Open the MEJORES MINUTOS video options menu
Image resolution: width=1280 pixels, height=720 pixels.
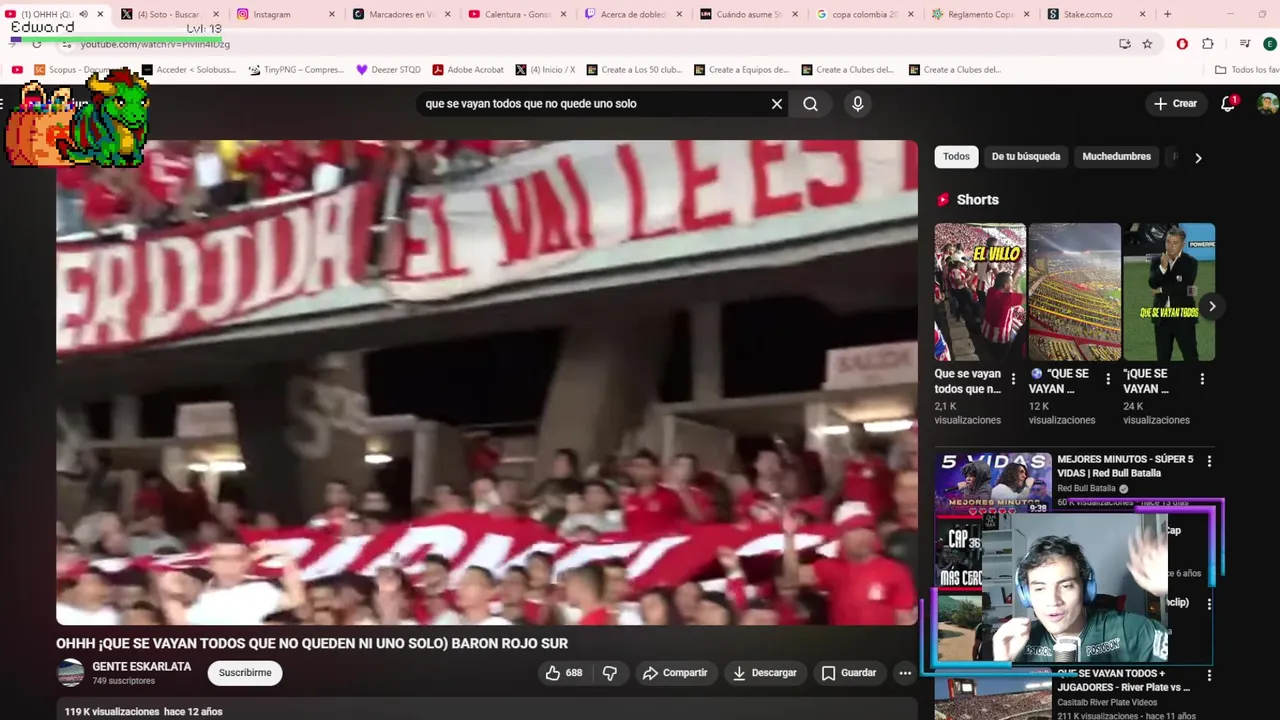click(x=1209, y=461)
